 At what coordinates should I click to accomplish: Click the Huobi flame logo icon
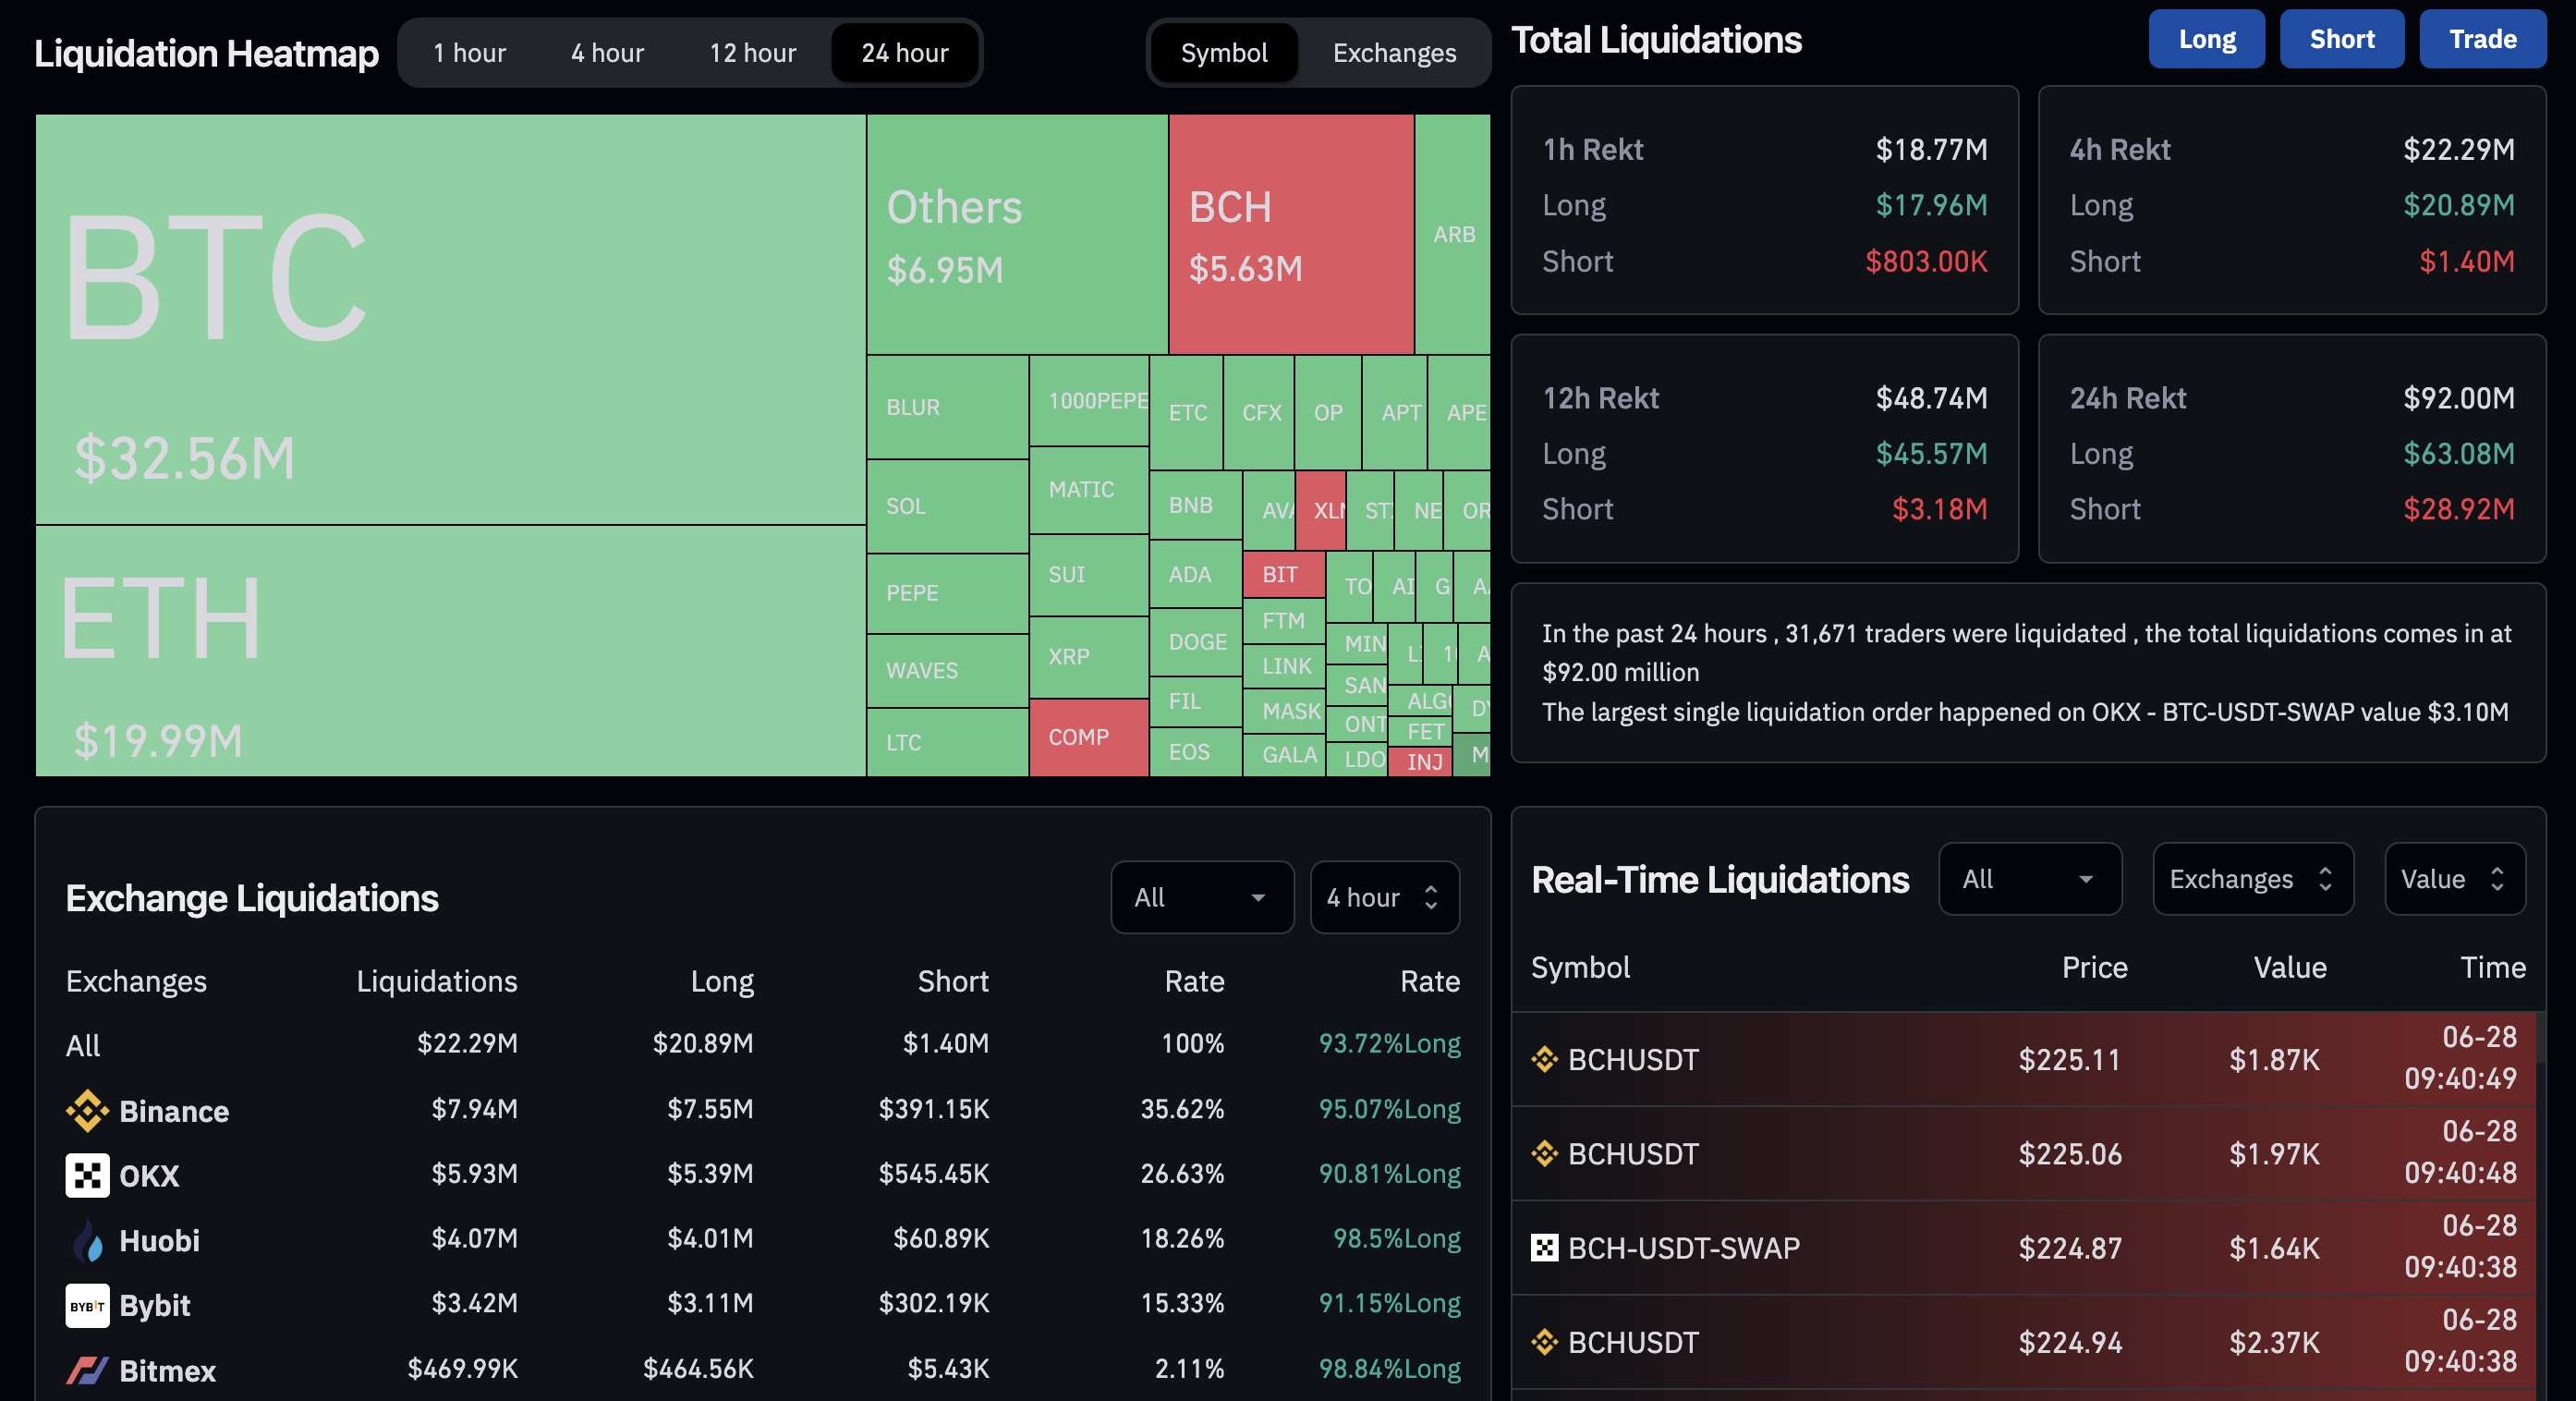tap(87, 1240)
